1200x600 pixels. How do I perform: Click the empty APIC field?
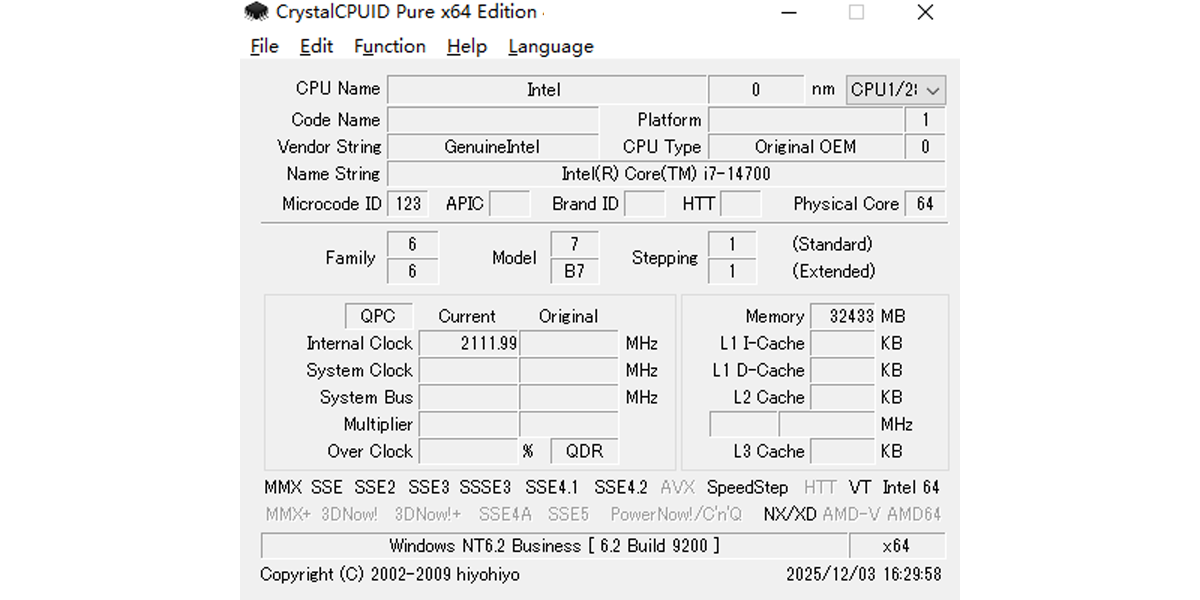[x=510, y=204]
